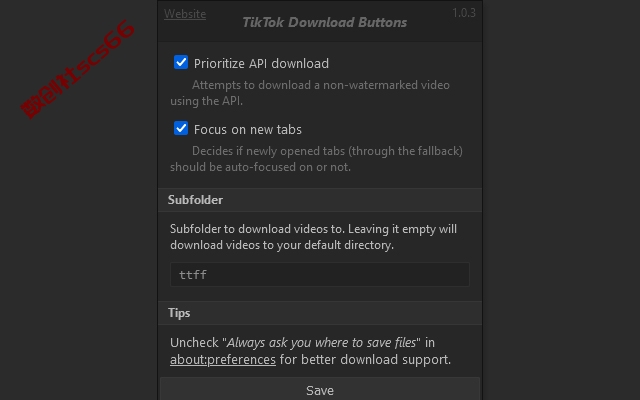
Task: Click the italic 'Always ask you where to save files' text
Action: pyautogui.click(x=321, y=342)
